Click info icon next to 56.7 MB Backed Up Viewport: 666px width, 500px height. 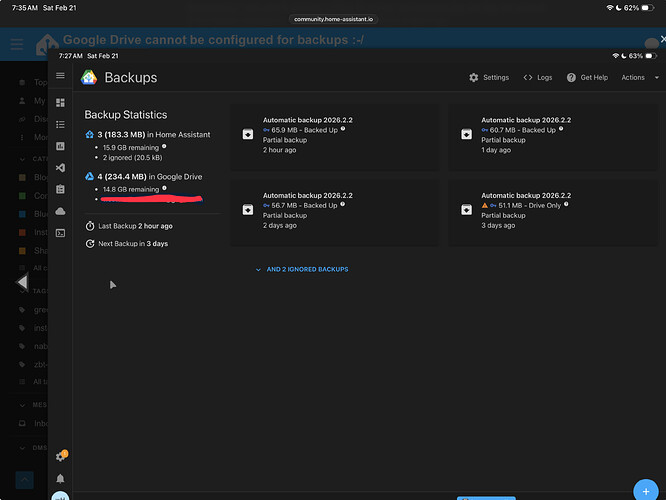(x=342, y=204)
